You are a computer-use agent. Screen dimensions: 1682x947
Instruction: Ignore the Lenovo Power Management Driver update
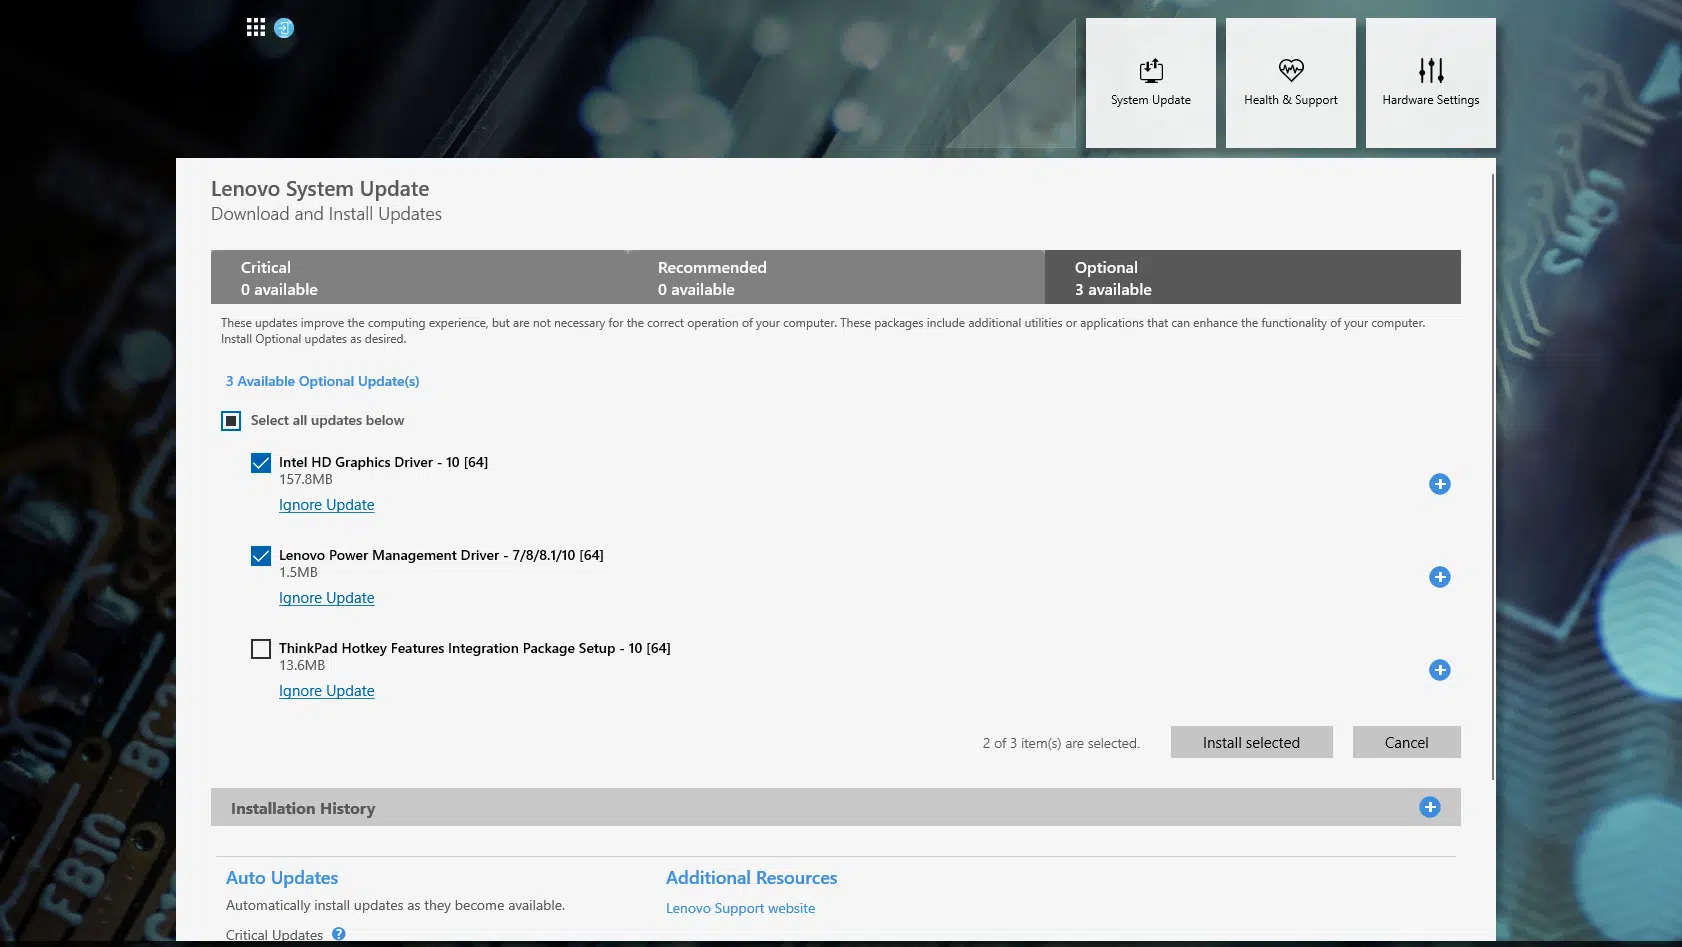coord(327,598)
